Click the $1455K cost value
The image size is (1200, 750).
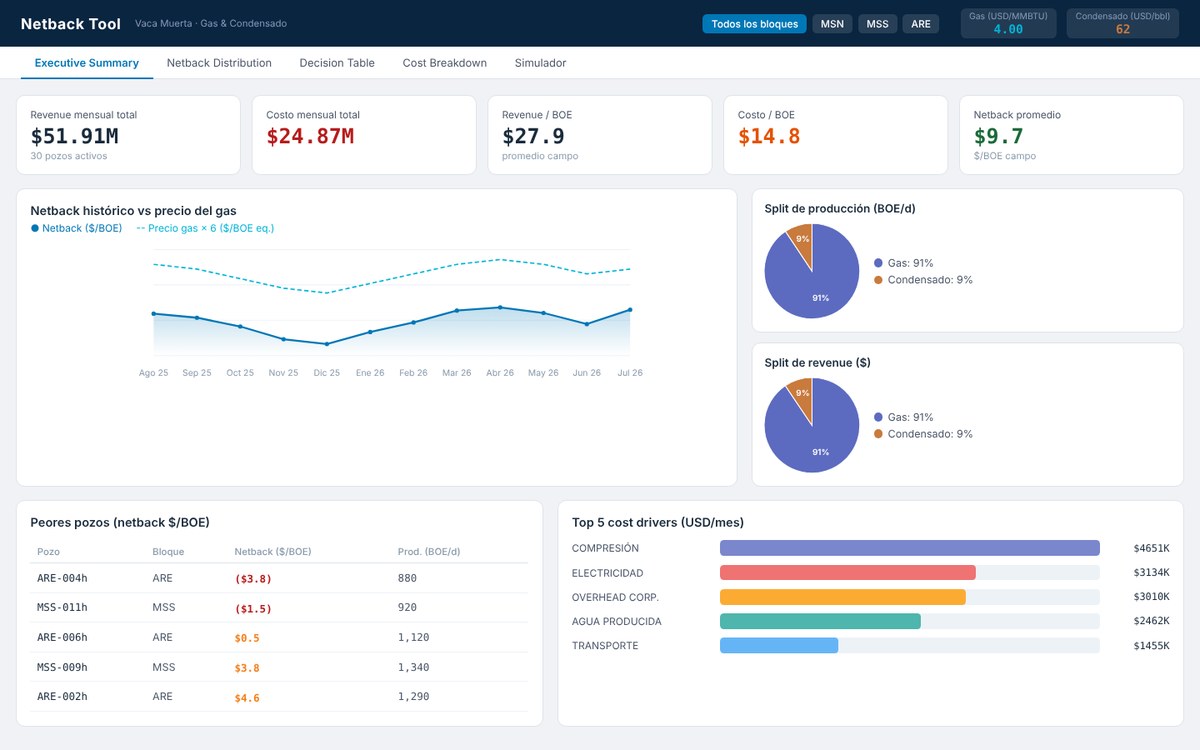(1151, 646)
